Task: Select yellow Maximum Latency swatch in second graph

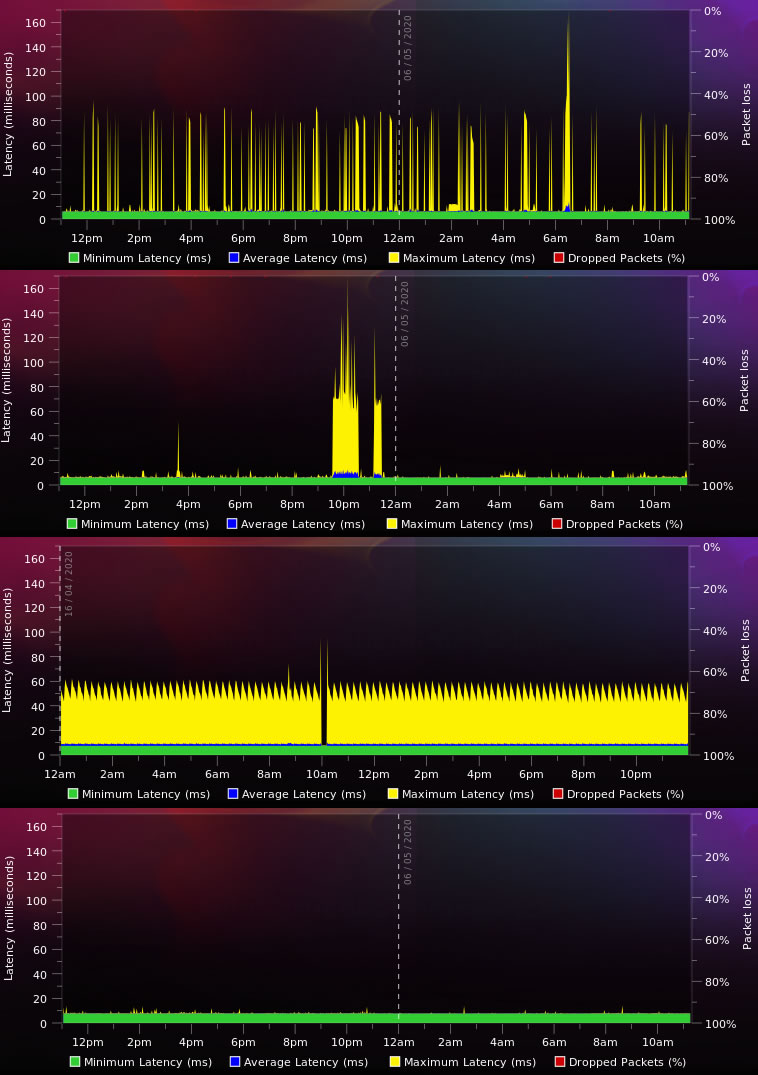Action: click(392, 524)
